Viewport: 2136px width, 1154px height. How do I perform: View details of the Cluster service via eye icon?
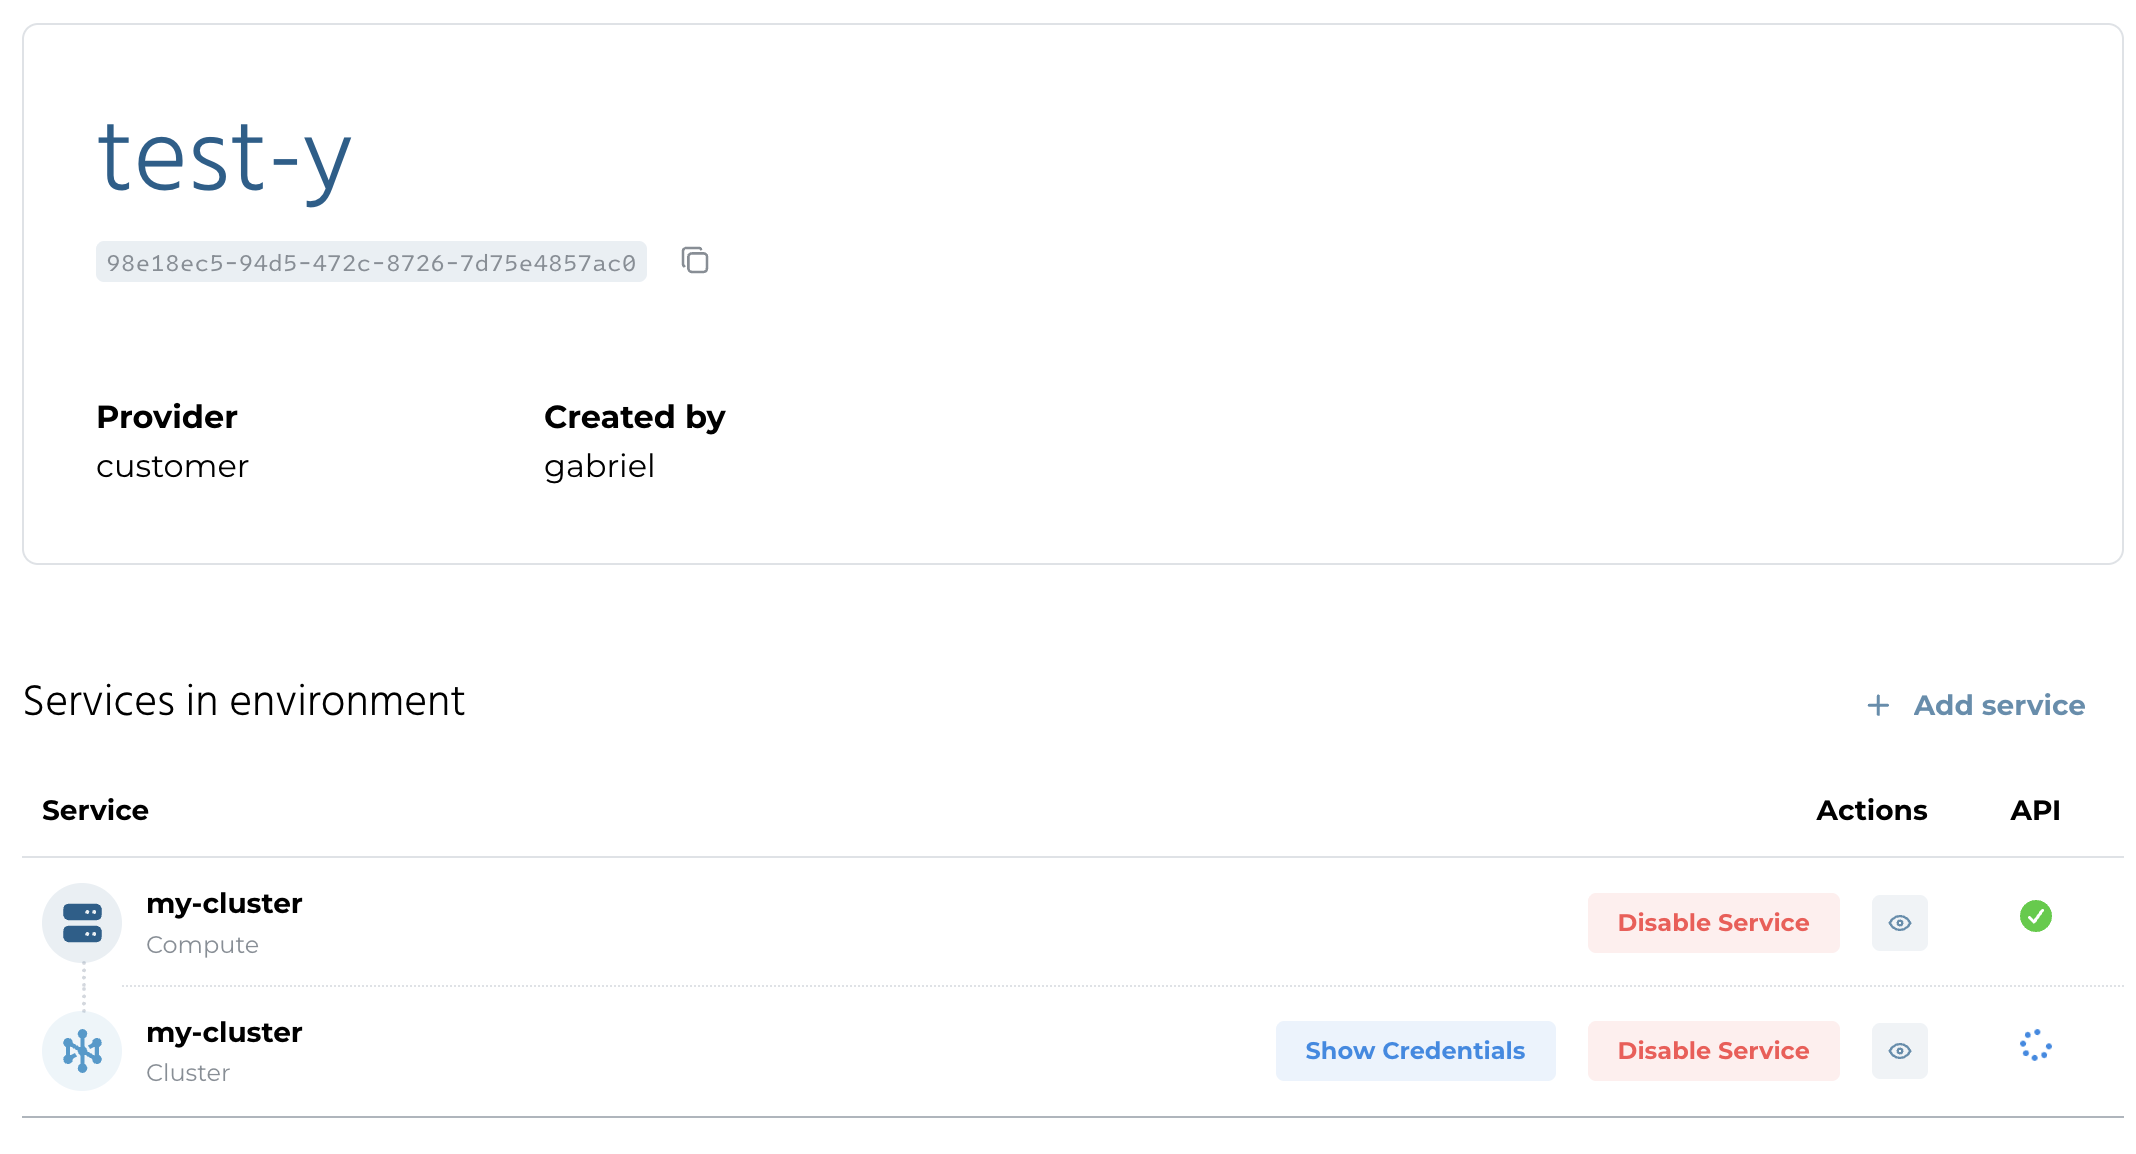pyautogui.click(x=1899, y=1051)
